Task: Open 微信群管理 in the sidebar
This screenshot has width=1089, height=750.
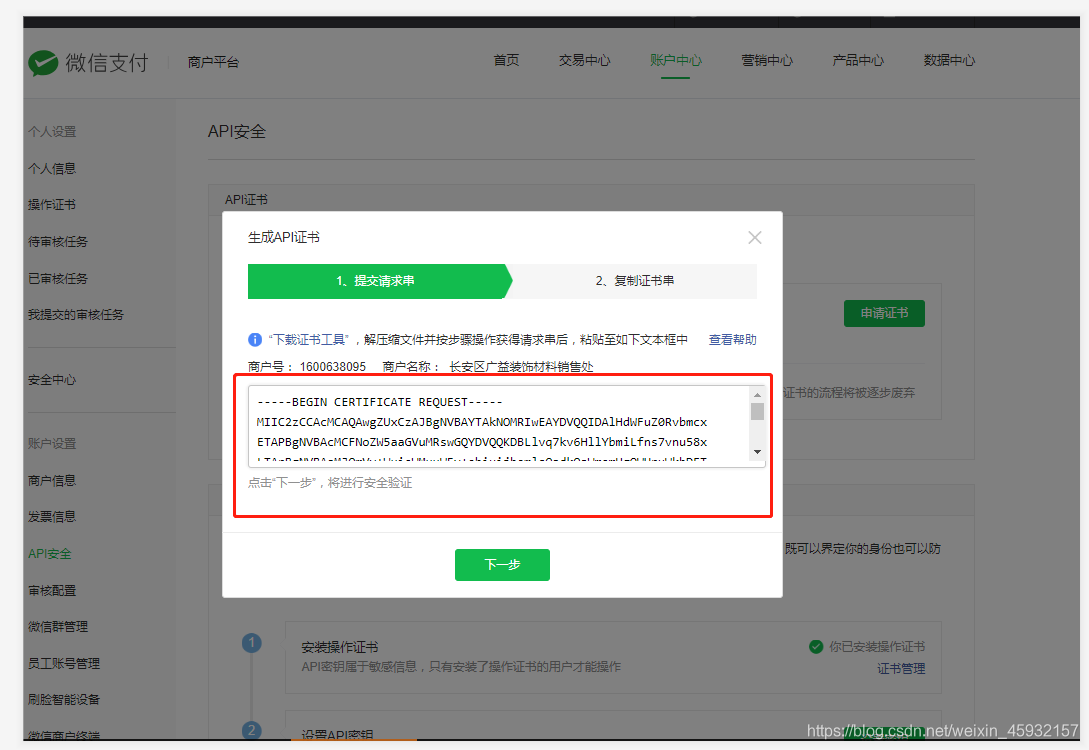Action: [58, 626]
